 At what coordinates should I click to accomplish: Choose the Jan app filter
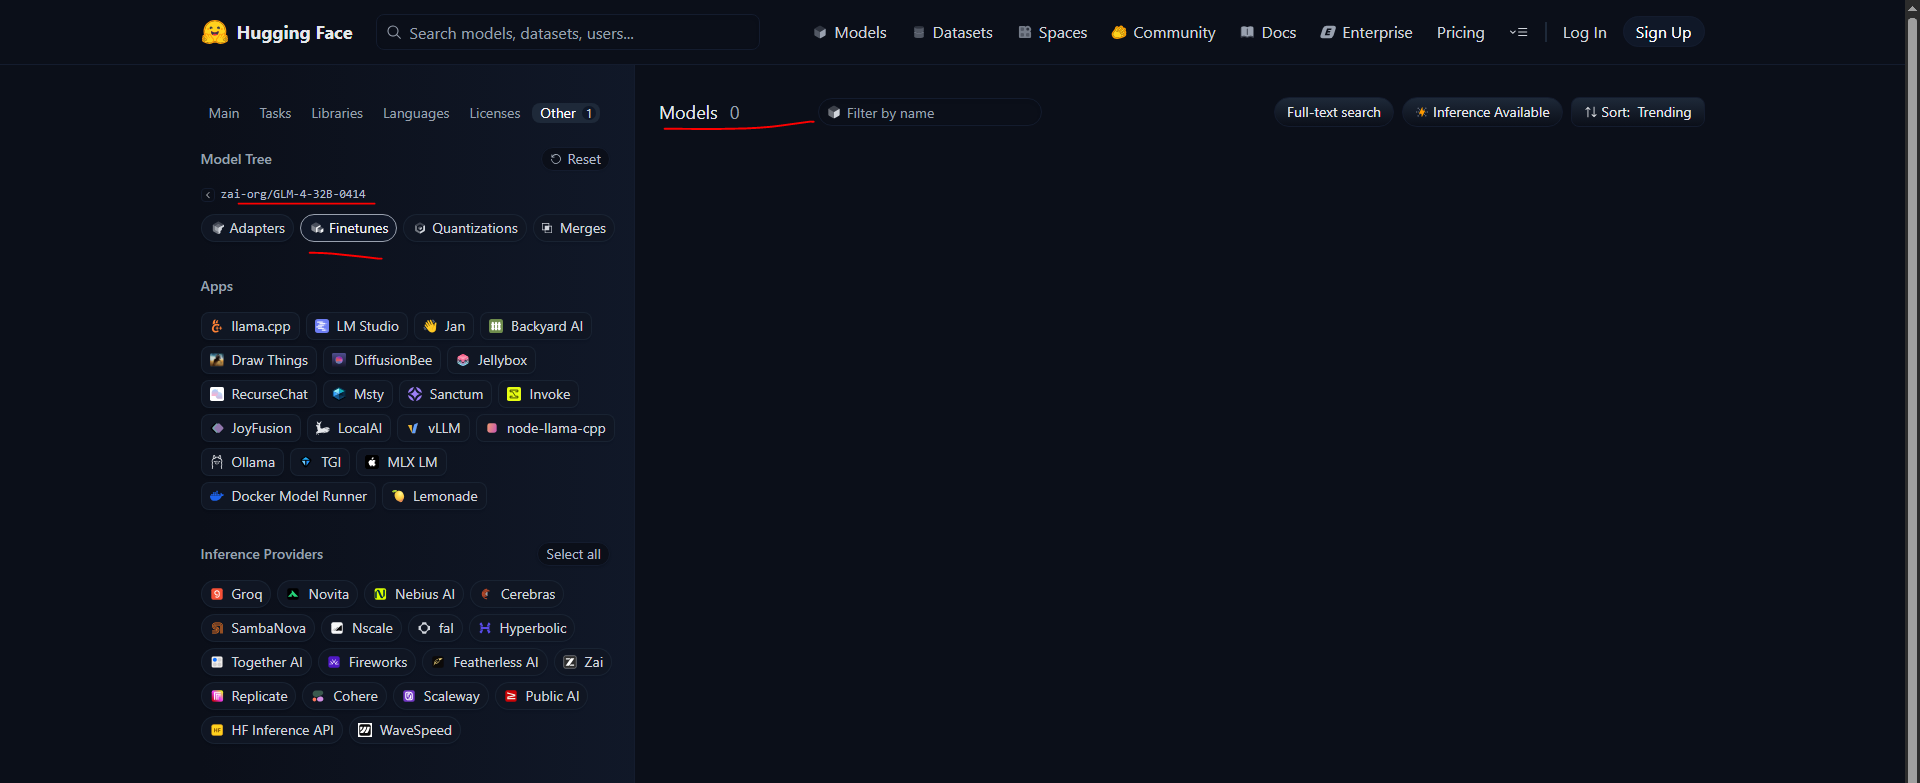pyautogui.click(x=444, y=326)
